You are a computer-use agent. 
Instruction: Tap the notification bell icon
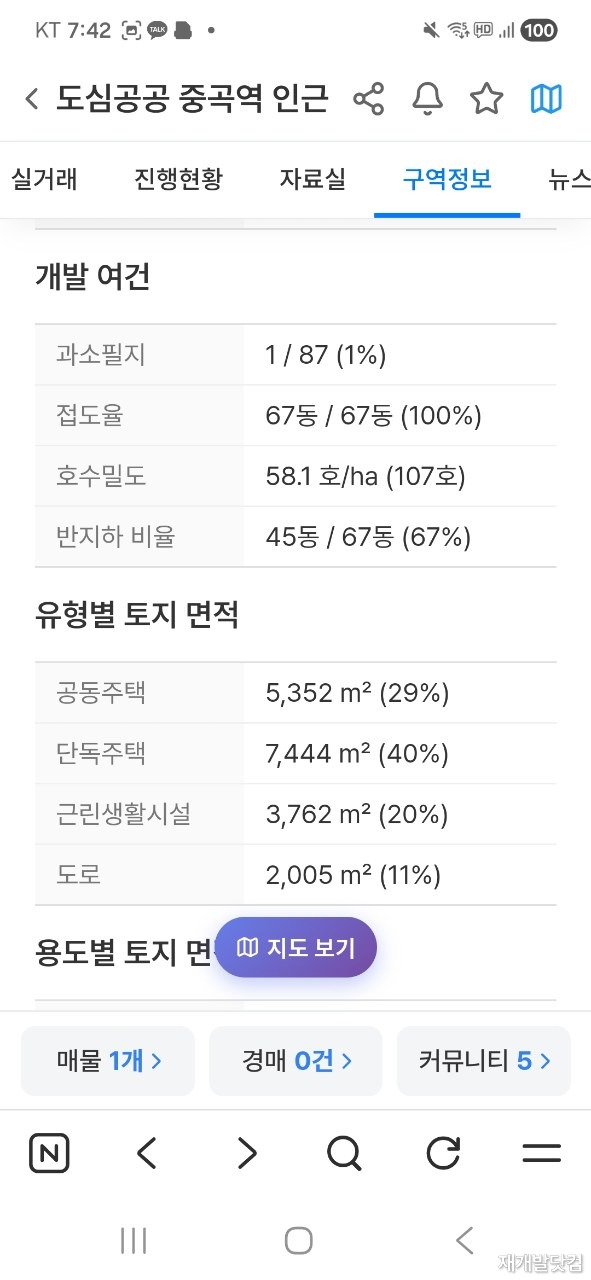[x=428, y=99]
